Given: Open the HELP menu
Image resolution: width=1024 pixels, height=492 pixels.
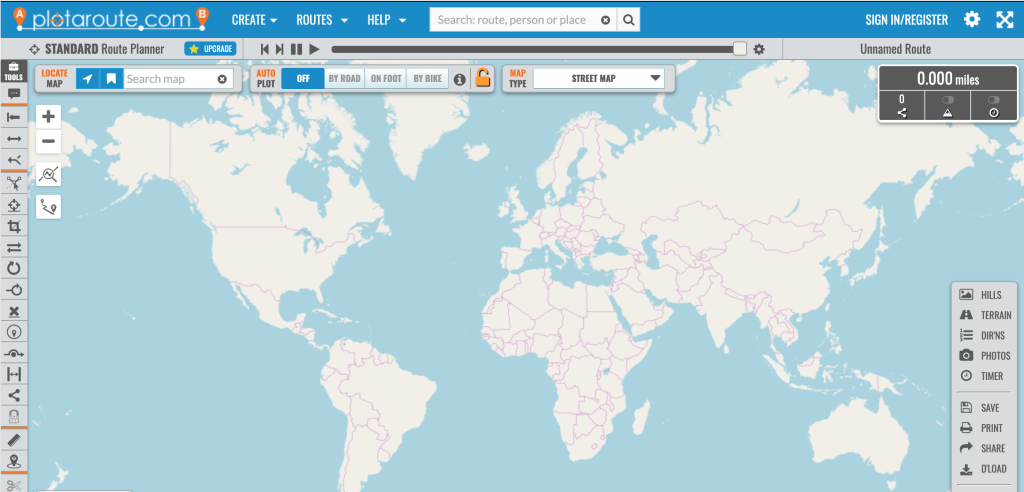Looking at the screenshot, I should coord(386,20).
